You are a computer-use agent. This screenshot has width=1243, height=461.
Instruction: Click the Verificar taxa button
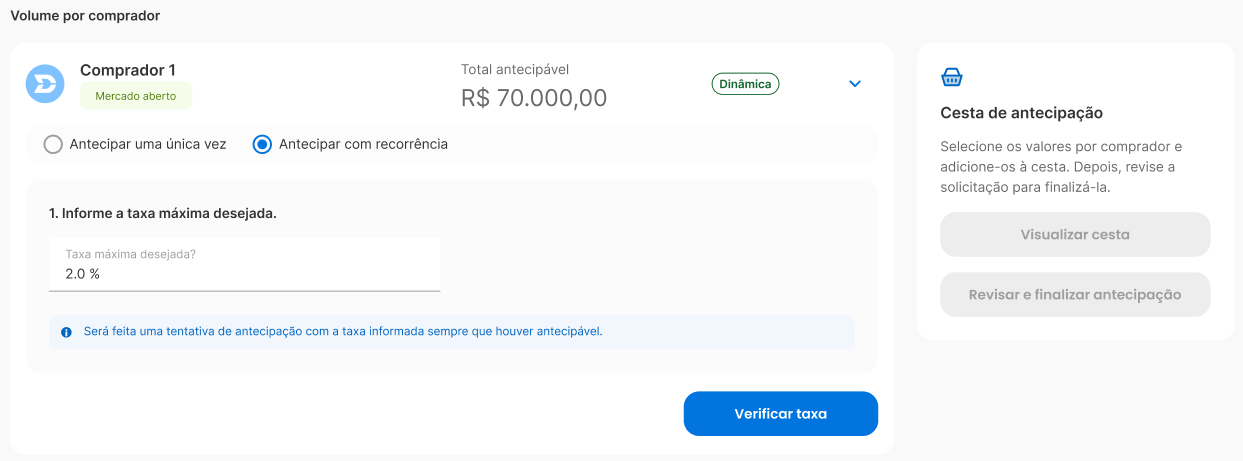tap(781, 414)
